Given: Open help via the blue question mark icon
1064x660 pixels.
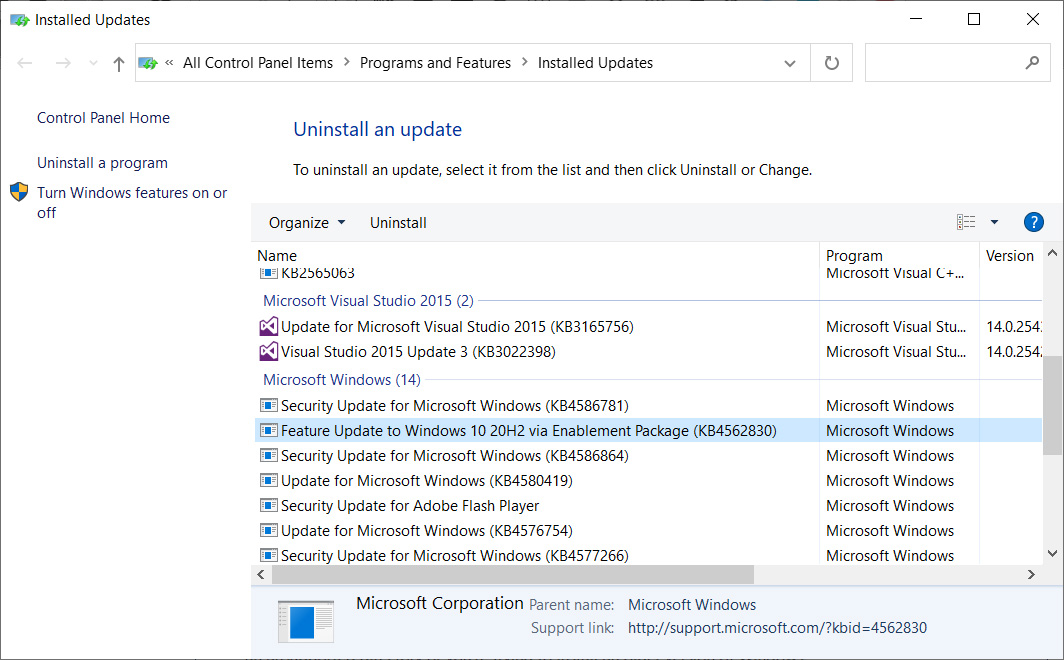Looking at the screenshot, I should (x=1033, y=222).
